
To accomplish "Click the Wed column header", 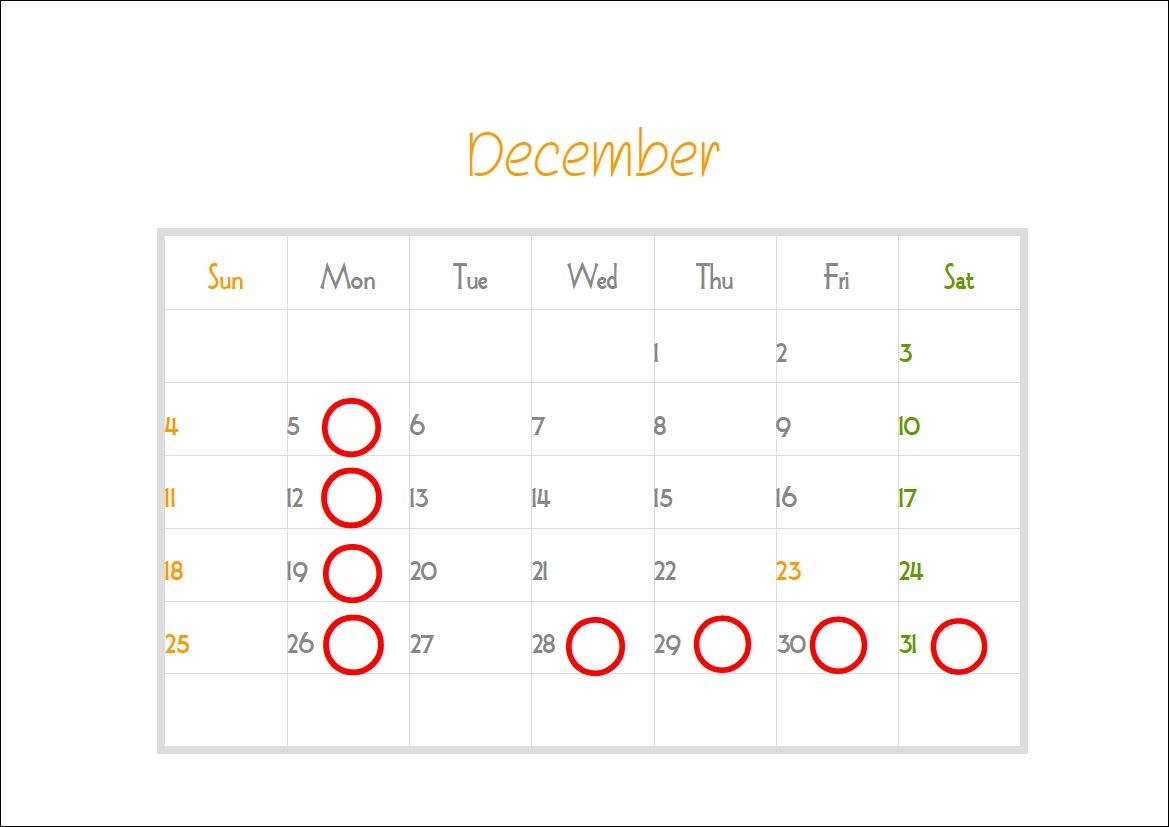I will [x=592, y=277].
